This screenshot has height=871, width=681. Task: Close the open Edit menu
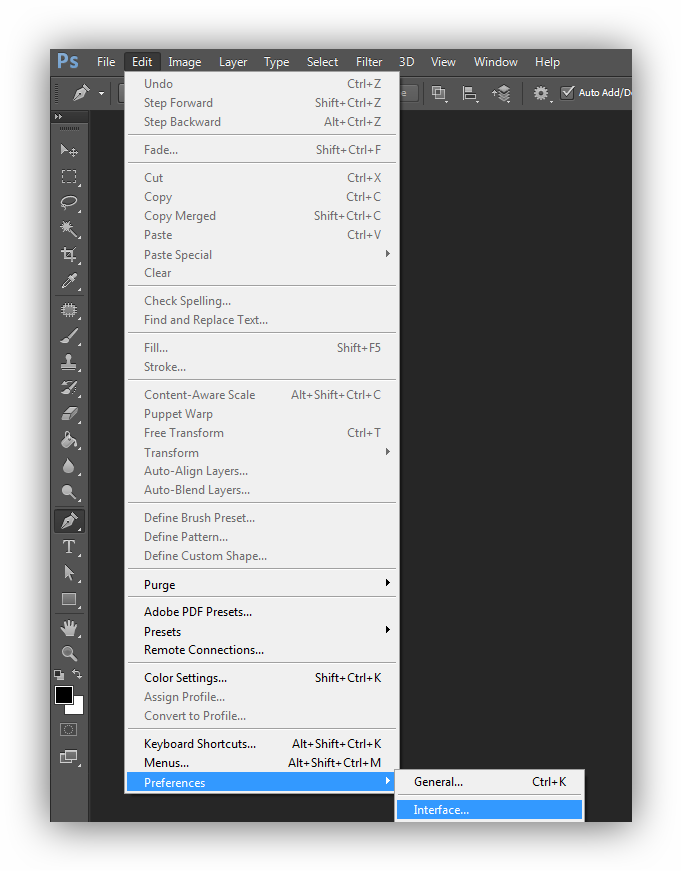point(142,62)
